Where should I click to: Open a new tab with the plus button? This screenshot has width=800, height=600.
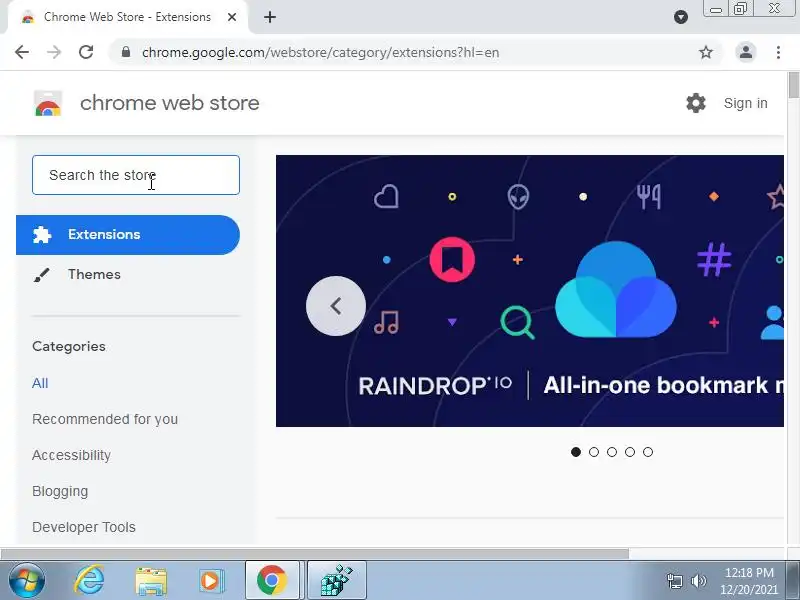pyautogui.click(x=270, y=17)
